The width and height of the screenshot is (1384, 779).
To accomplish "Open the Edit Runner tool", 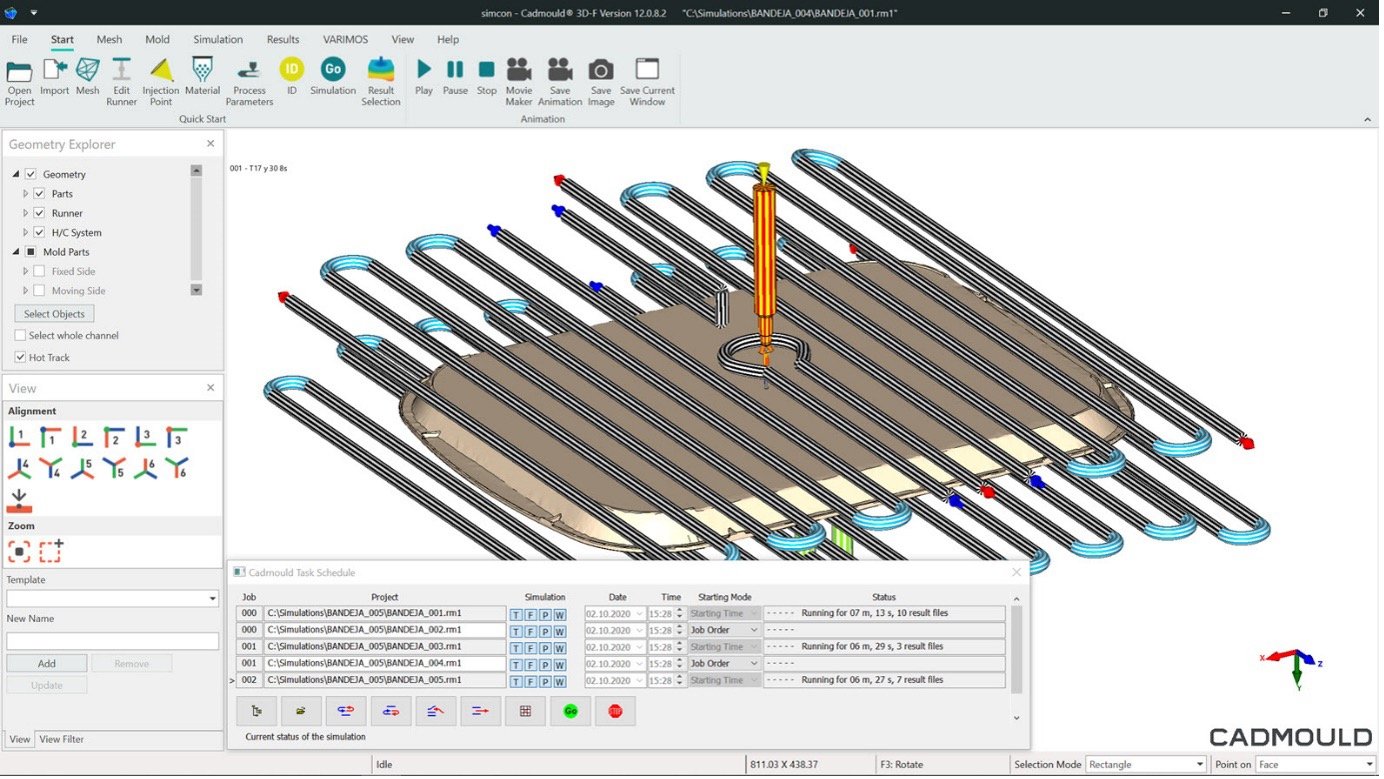I will click(121, 82).
